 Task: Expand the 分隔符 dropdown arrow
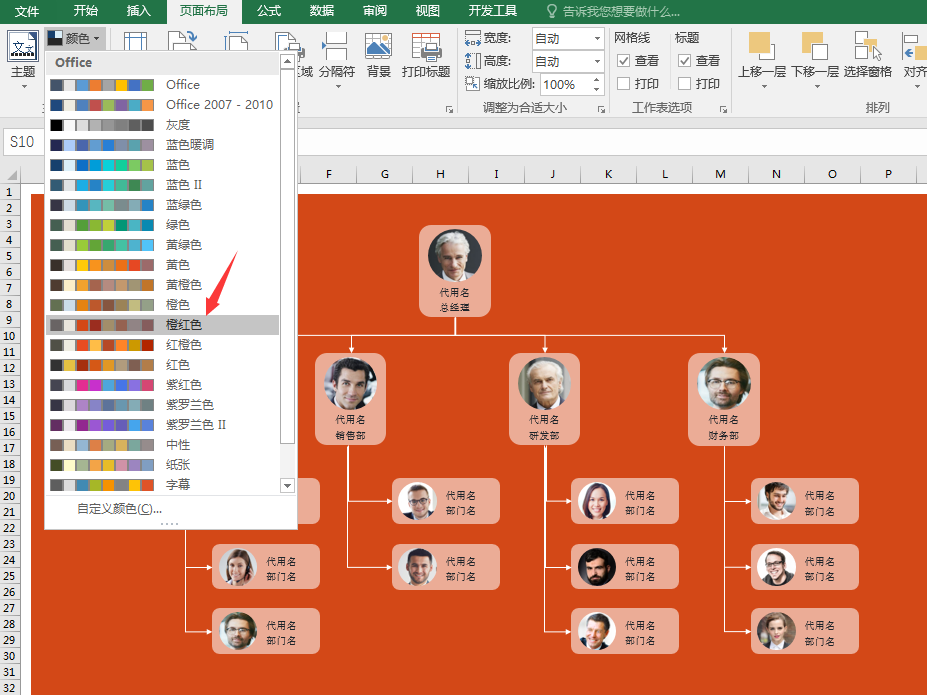click(338, 86)
